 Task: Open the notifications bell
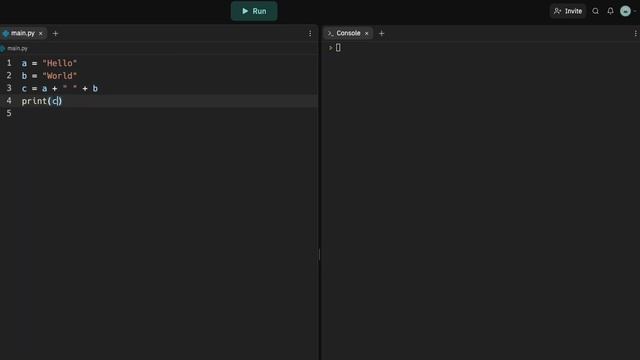tap(610, 11)
